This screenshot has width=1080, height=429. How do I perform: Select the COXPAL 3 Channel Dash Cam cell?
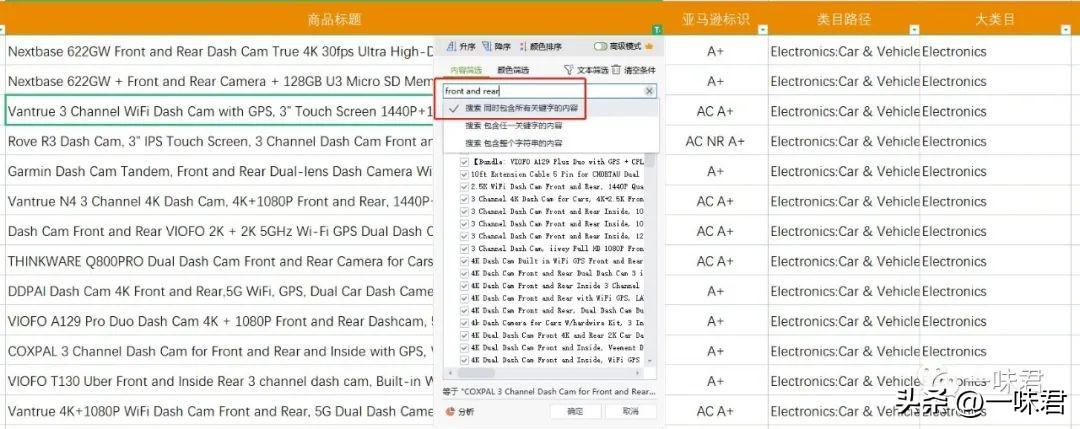pos(220,351)
